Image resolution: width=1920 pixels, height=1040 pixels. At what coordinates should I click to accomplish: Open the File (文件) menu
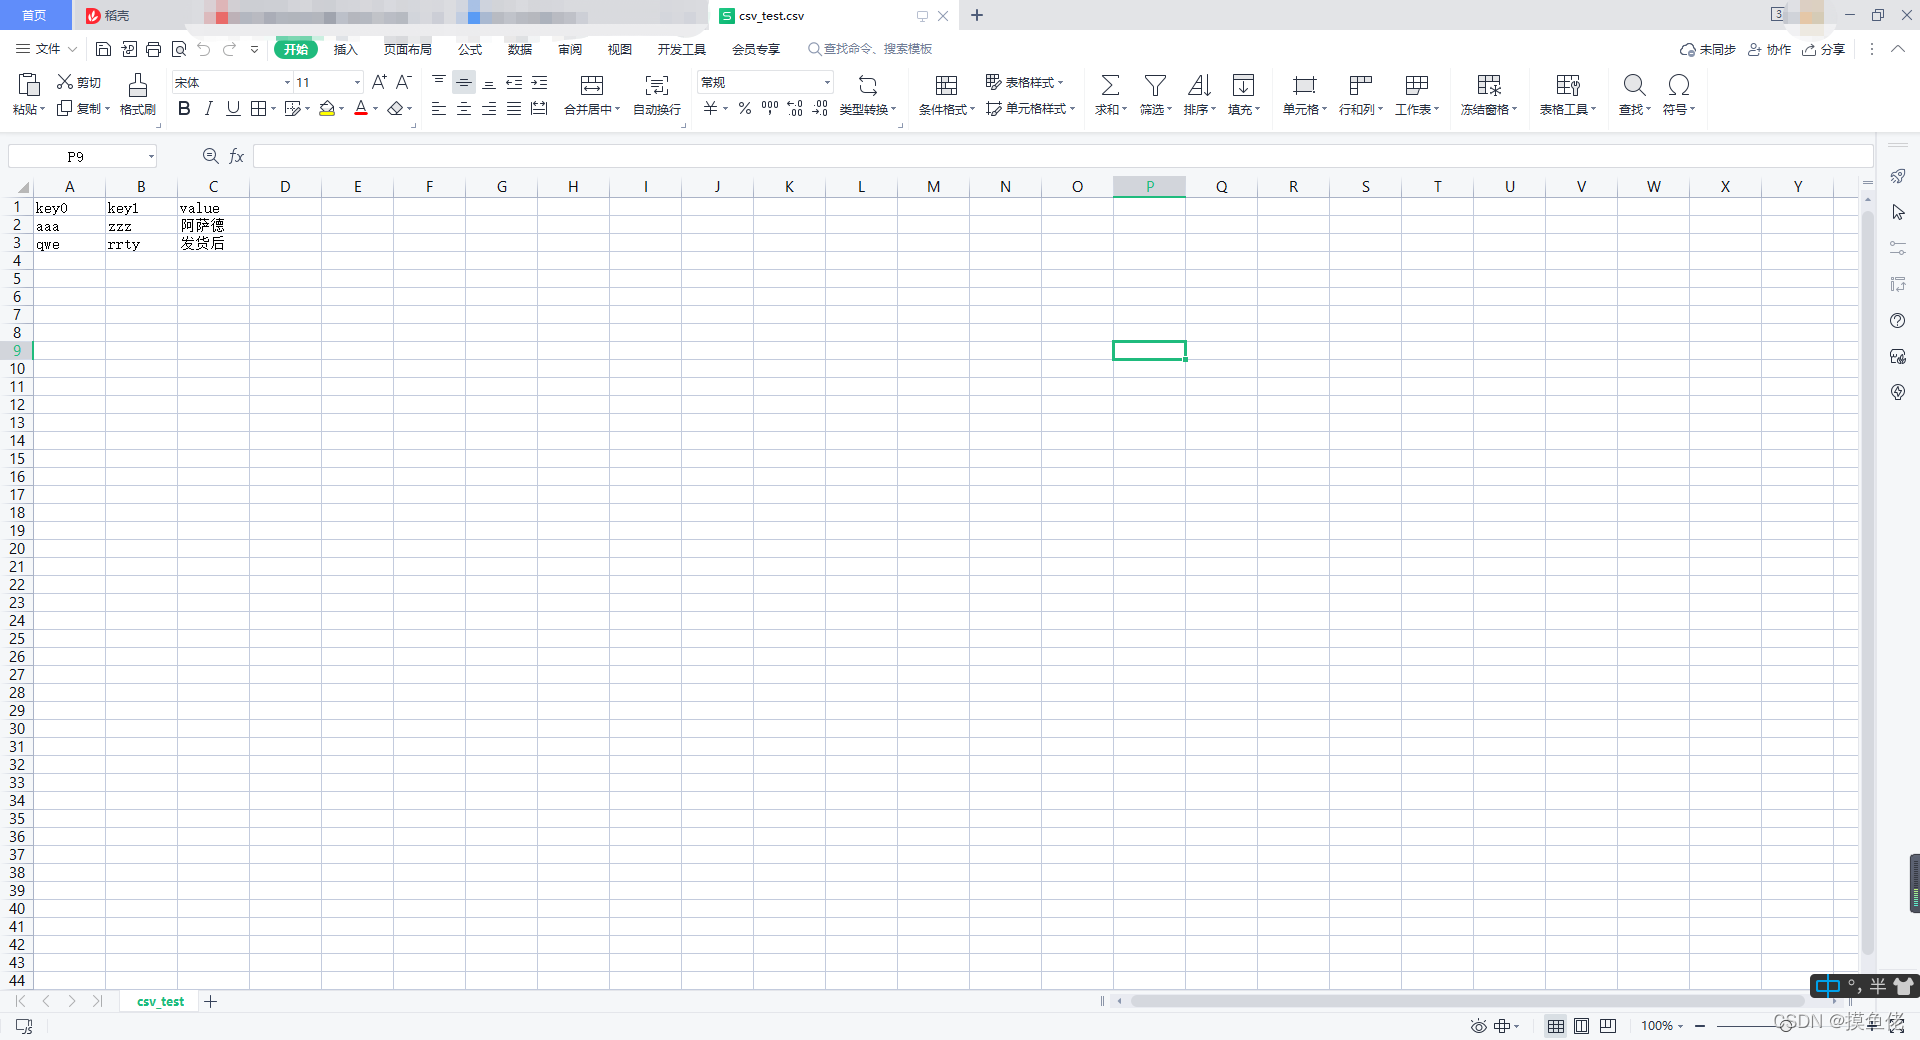click(46, 49)
